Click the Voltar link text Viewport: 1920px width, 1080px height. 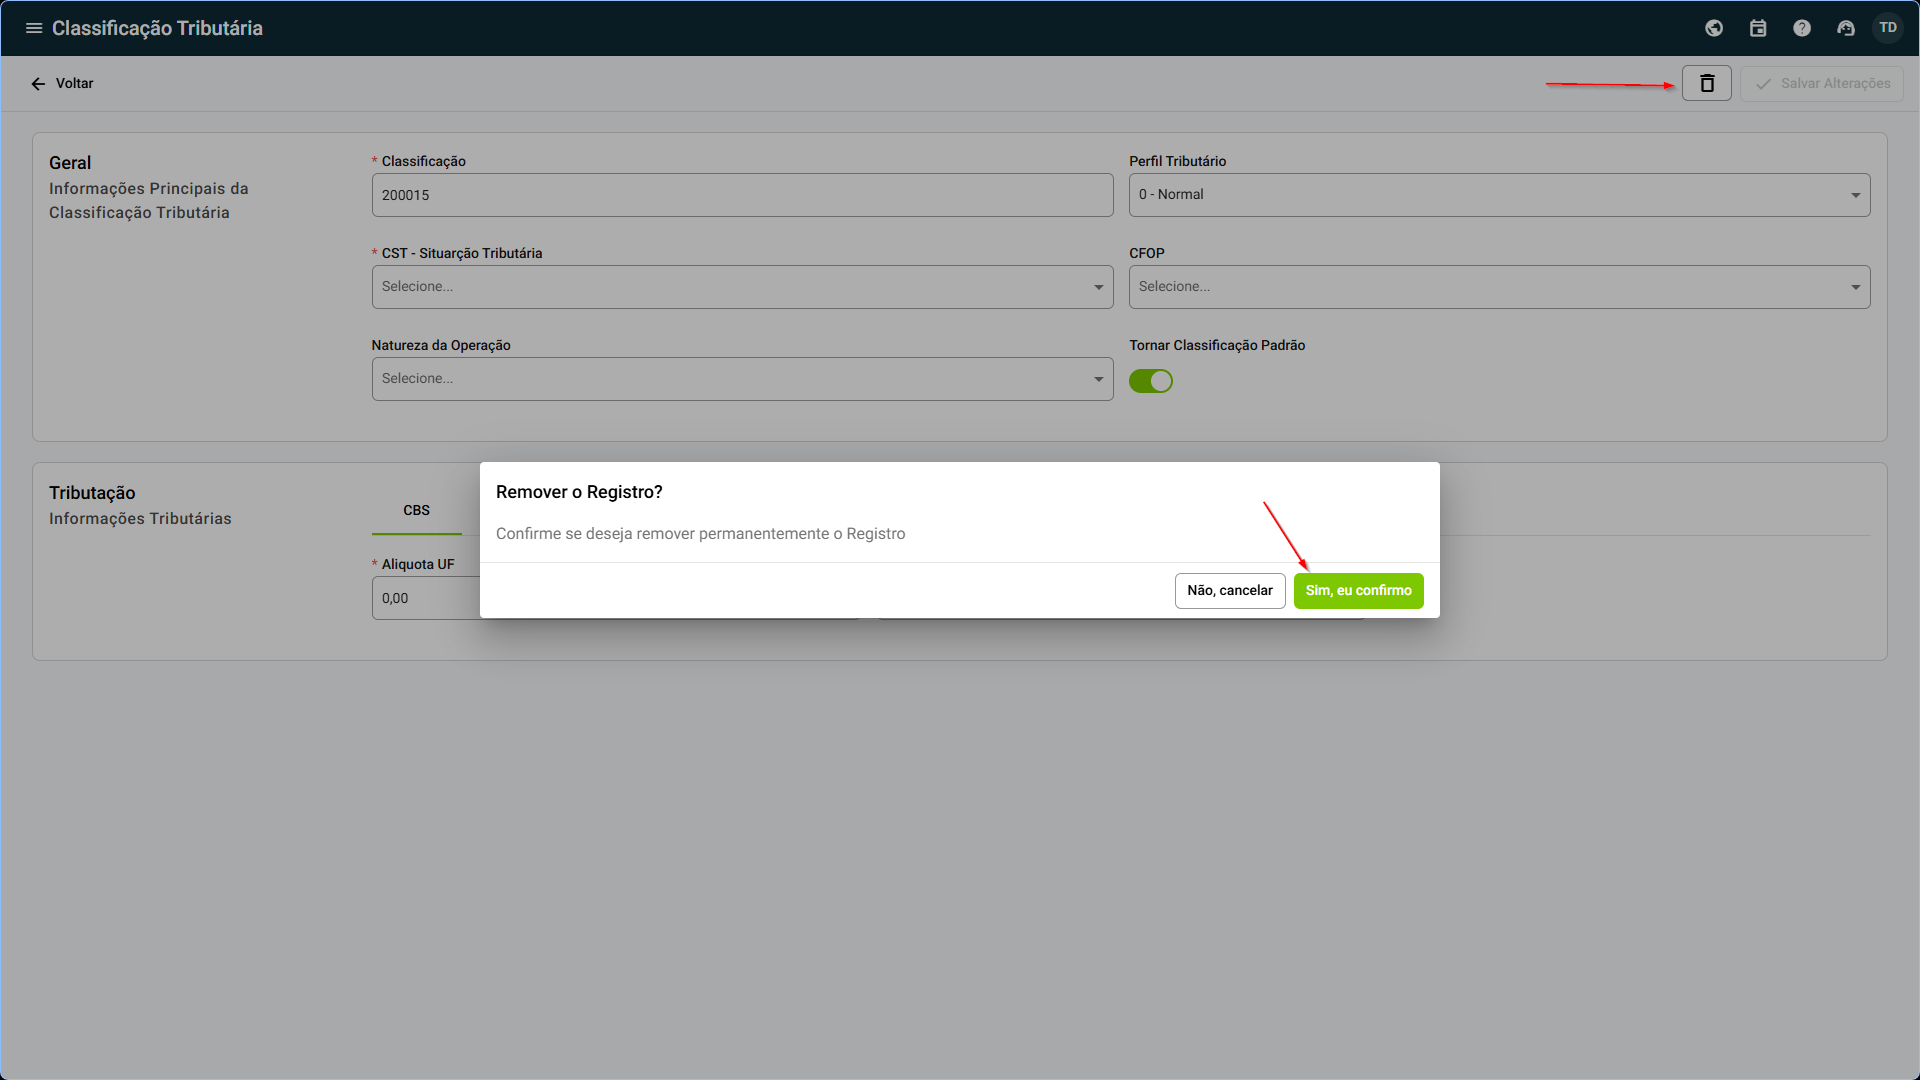[75, 84]
